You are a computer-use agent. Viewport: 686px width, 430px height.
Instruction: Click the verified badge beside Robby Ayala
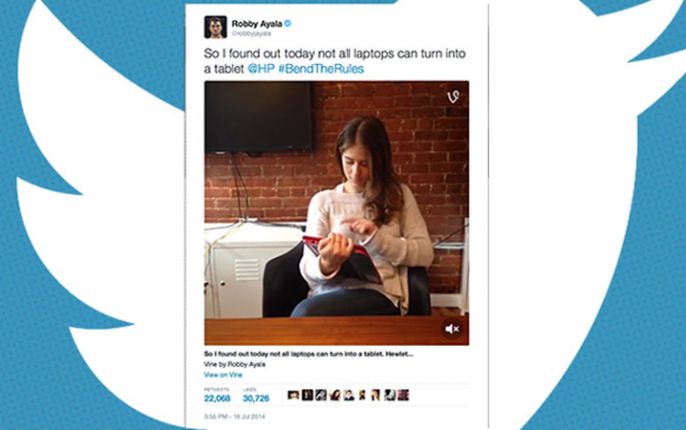pyautogui.click(x=287, y=23)
